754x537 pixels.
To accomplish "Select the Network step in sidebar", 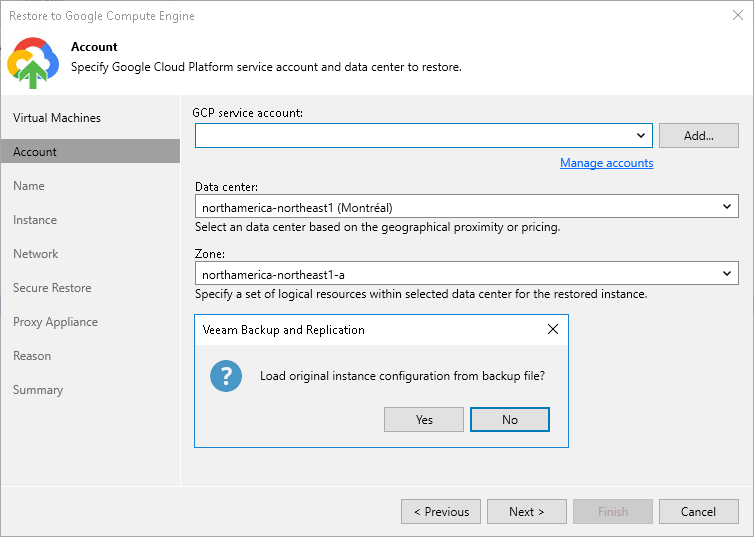I will (x=36, y=254).
